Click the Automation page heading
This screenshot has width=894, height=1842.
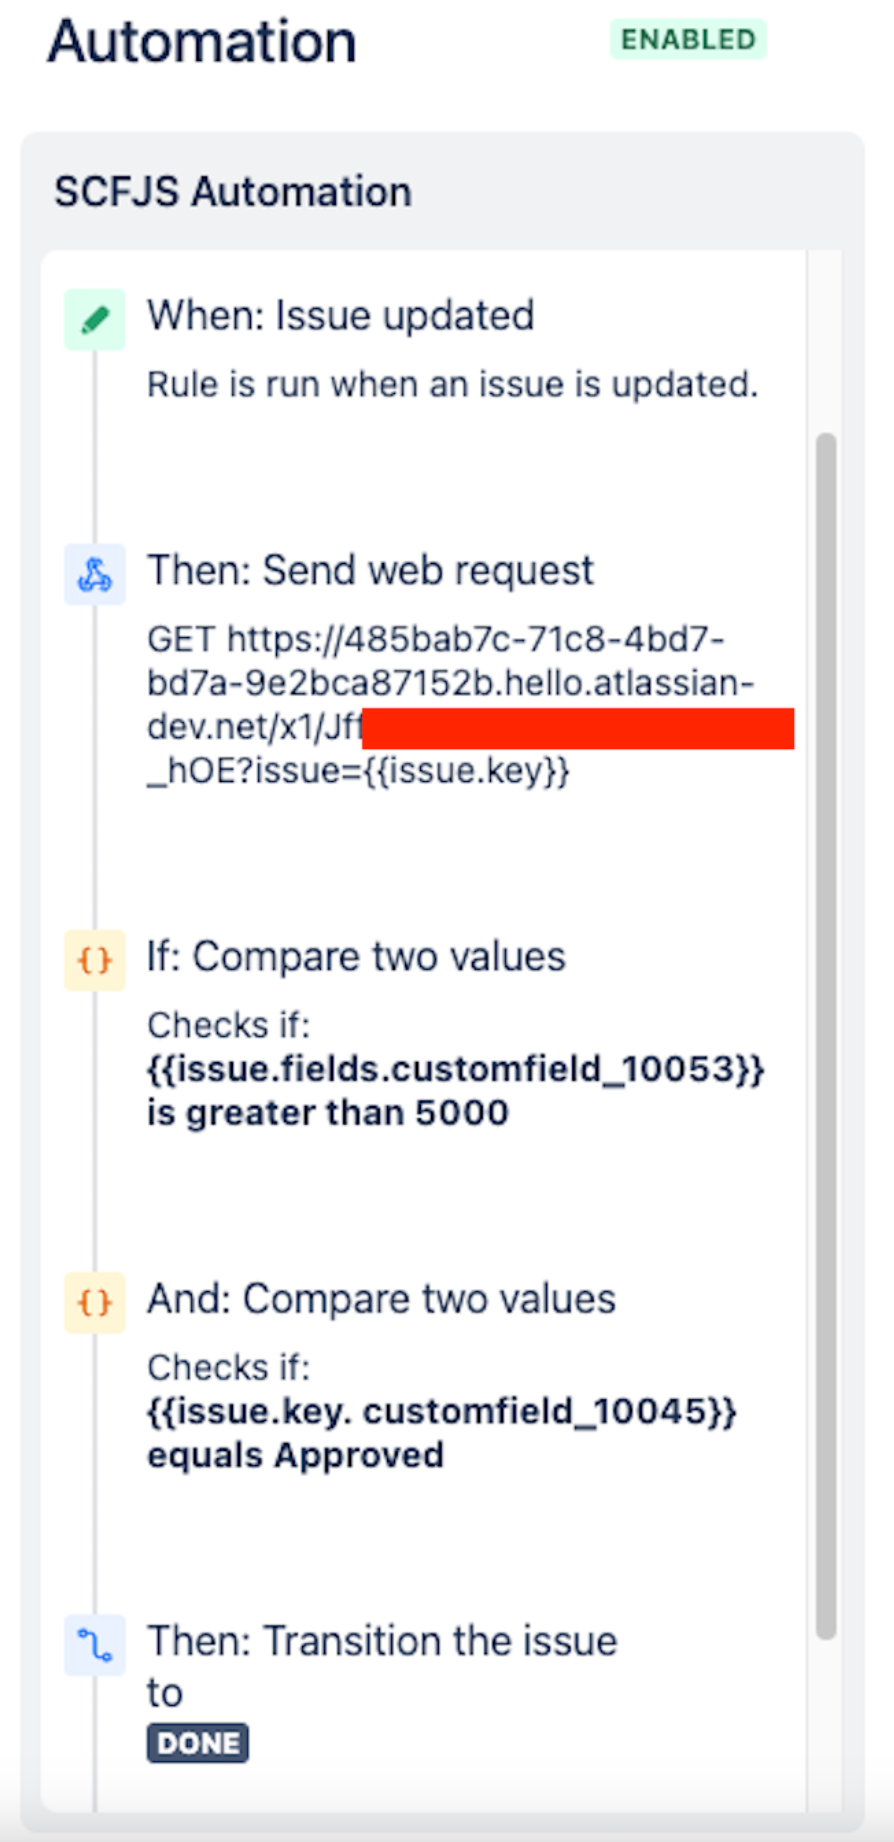202,42
